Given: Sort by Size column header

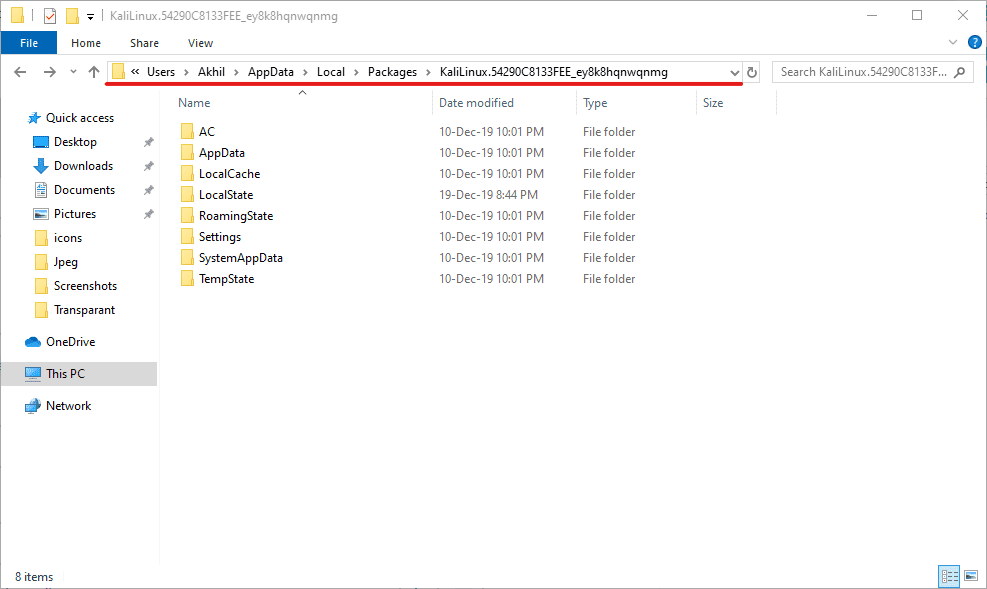Looking at the screenshot, I should point(713,103).
